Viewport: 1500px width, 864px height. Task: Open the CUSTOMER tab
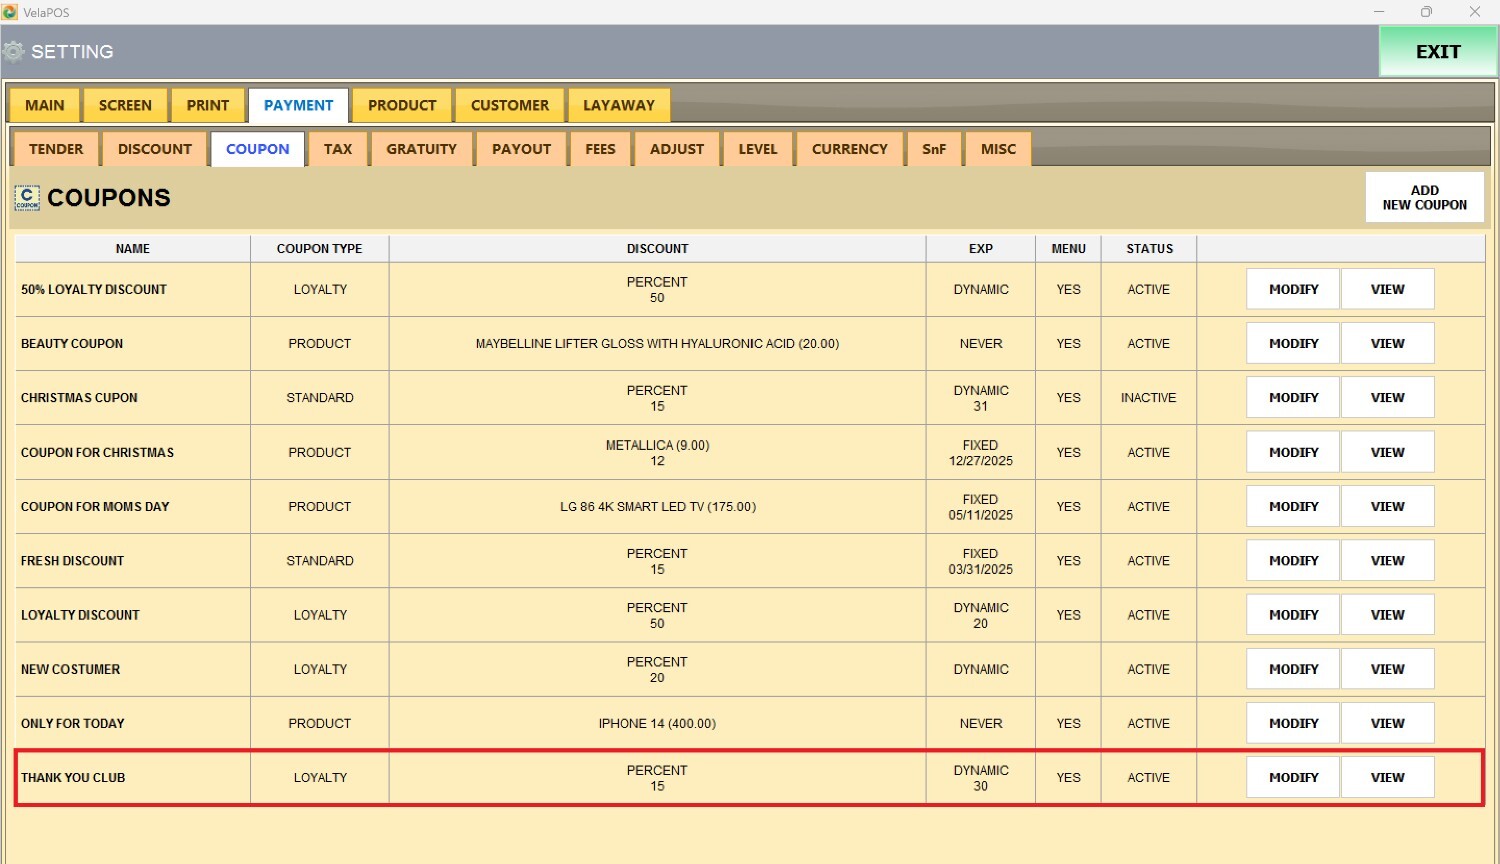pyautogui.click(x=509, y=105)
